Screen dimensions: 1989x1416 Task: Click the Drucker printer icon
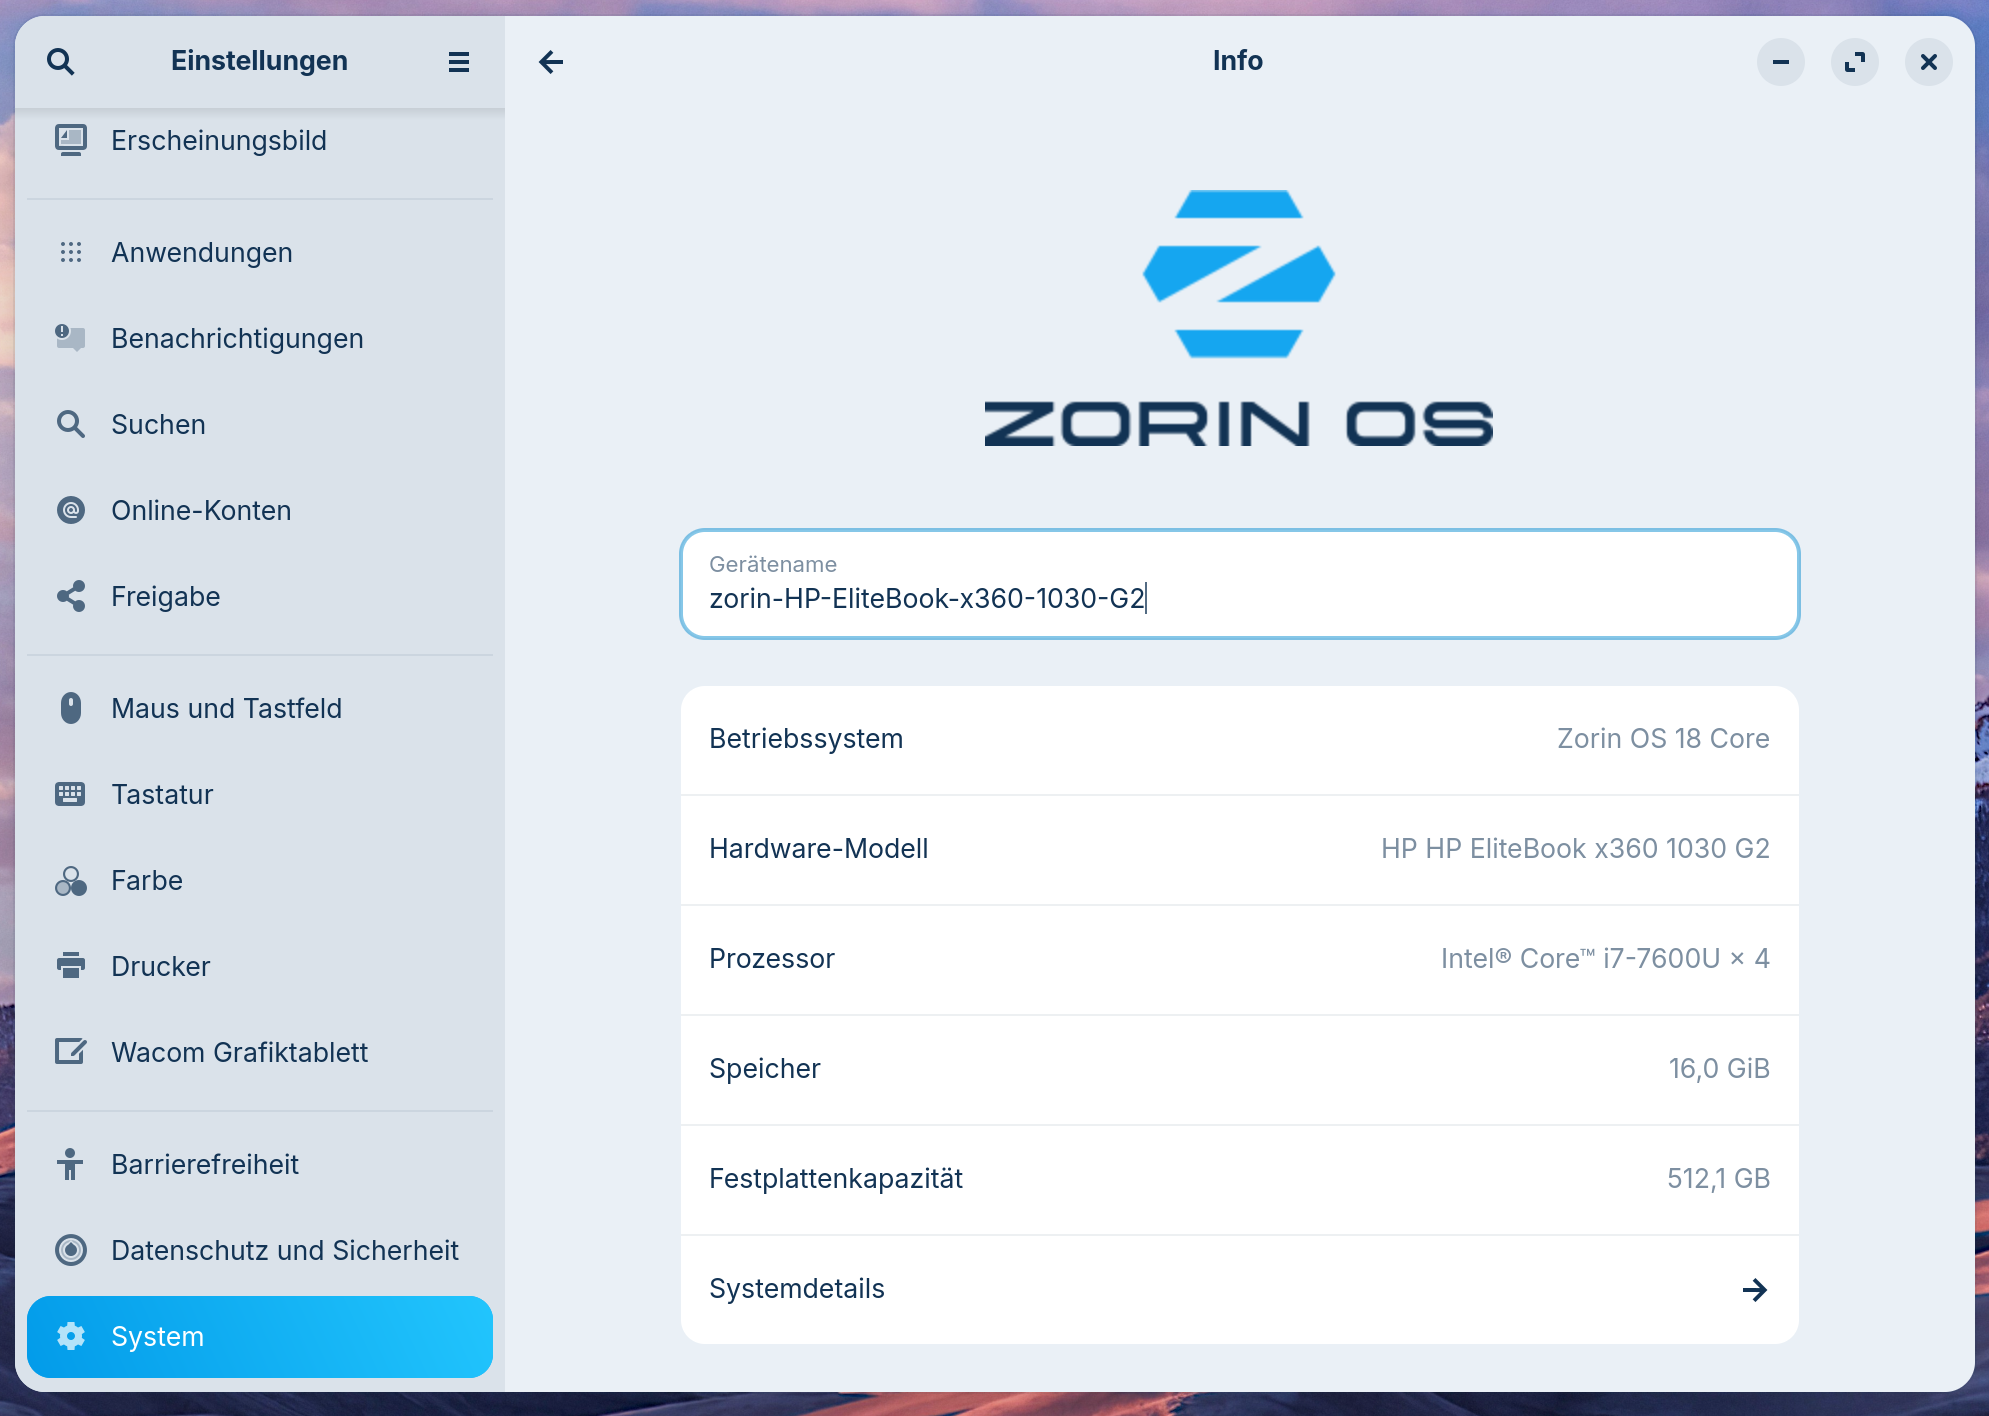coord(71,966)
